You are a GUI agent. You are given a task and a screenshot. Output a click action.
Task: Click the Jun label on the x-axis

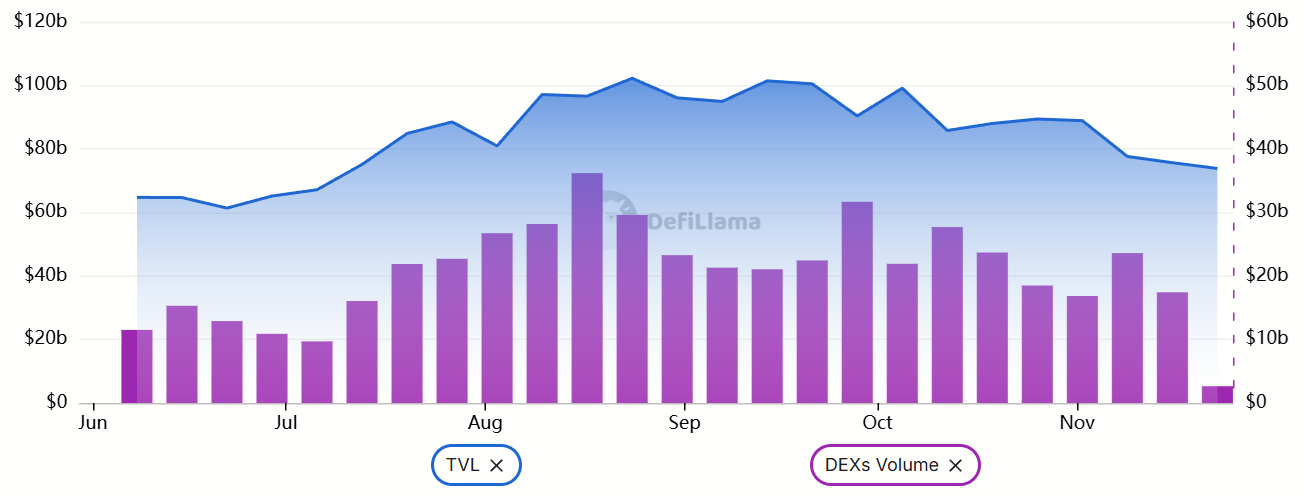click(93, 423)
